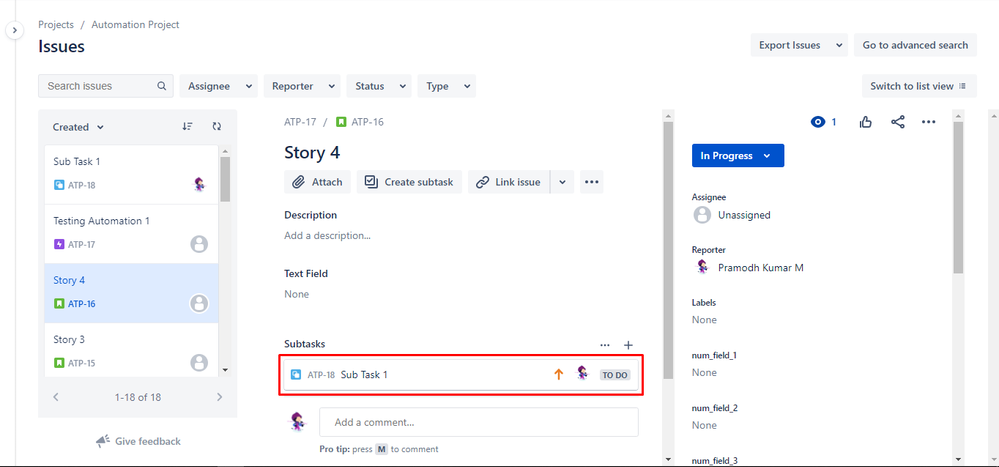Viewport: 999px width, 467px height.
Task: Click the share issue icon
Action: coord(898,122)
